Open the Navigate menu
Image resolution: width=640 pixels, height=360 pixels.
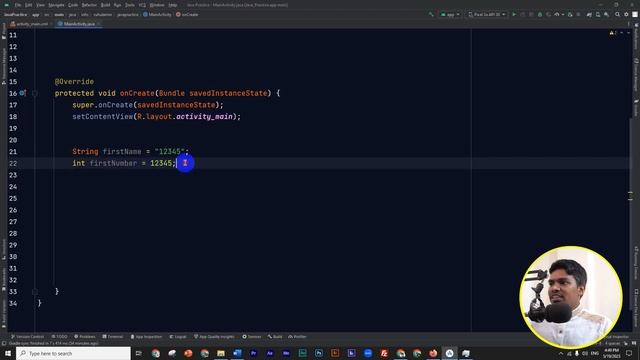pos(56,5)
